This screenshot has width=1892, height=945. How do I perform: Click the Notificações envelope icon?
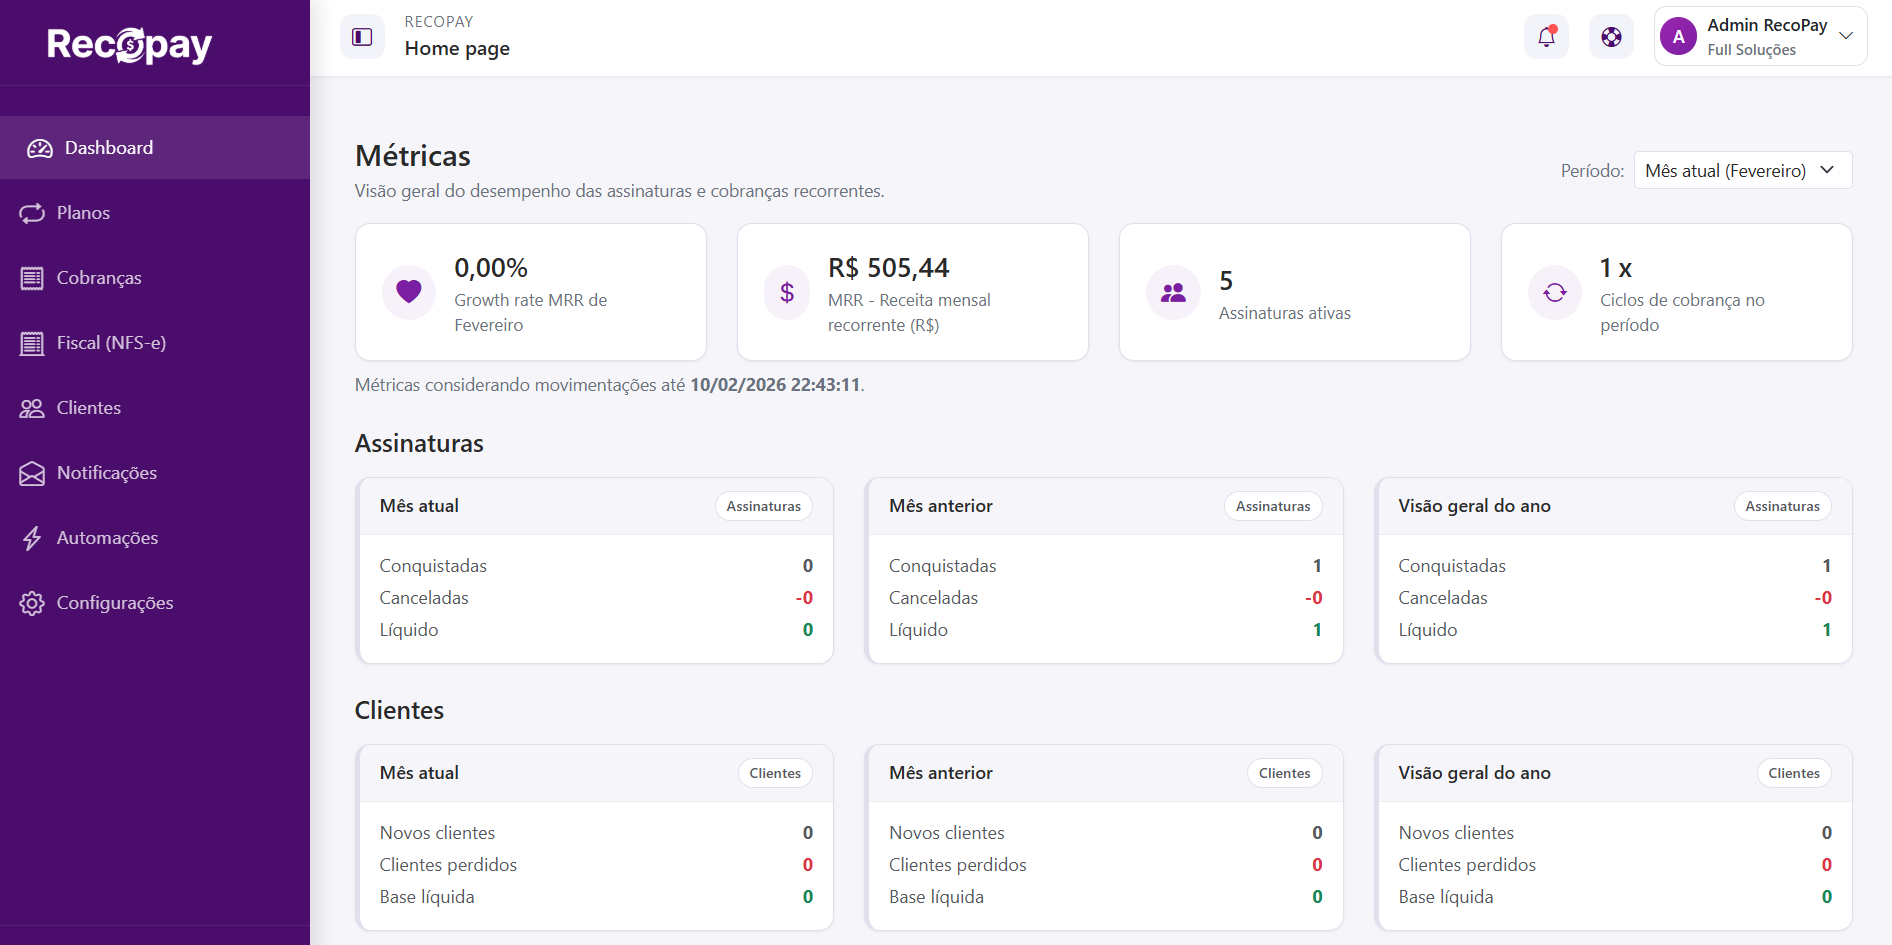point(32,473)
